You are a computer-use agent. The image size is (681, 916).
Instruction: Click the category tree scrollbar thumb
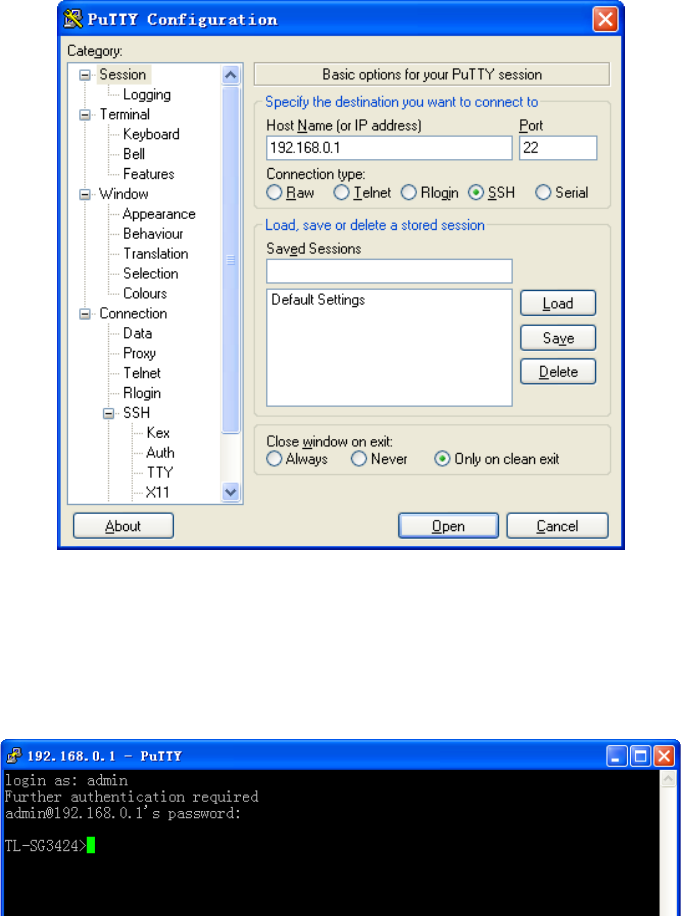(x=231, y=260)
